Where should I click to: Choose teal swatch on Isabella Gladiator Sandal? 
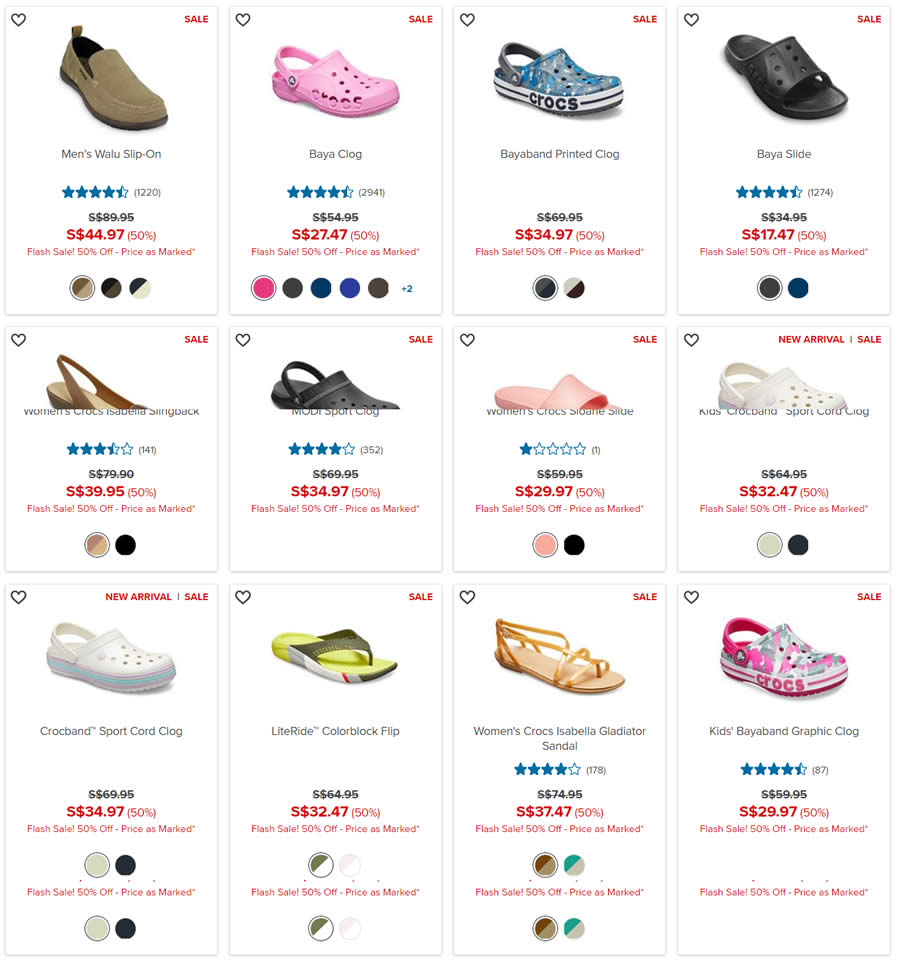[574, 865]
